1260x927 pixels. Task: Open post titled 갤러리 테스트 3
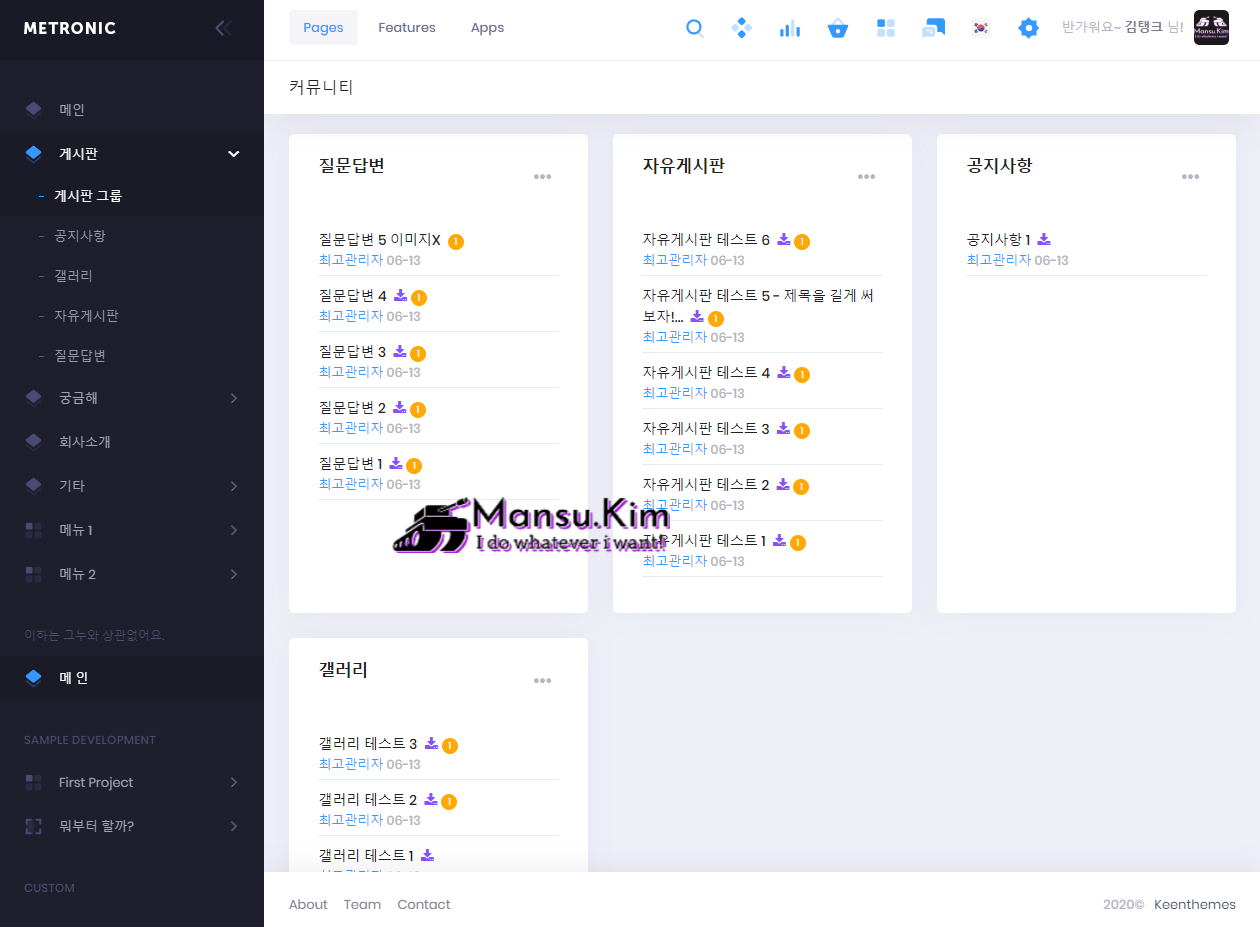tap(368, 744)
